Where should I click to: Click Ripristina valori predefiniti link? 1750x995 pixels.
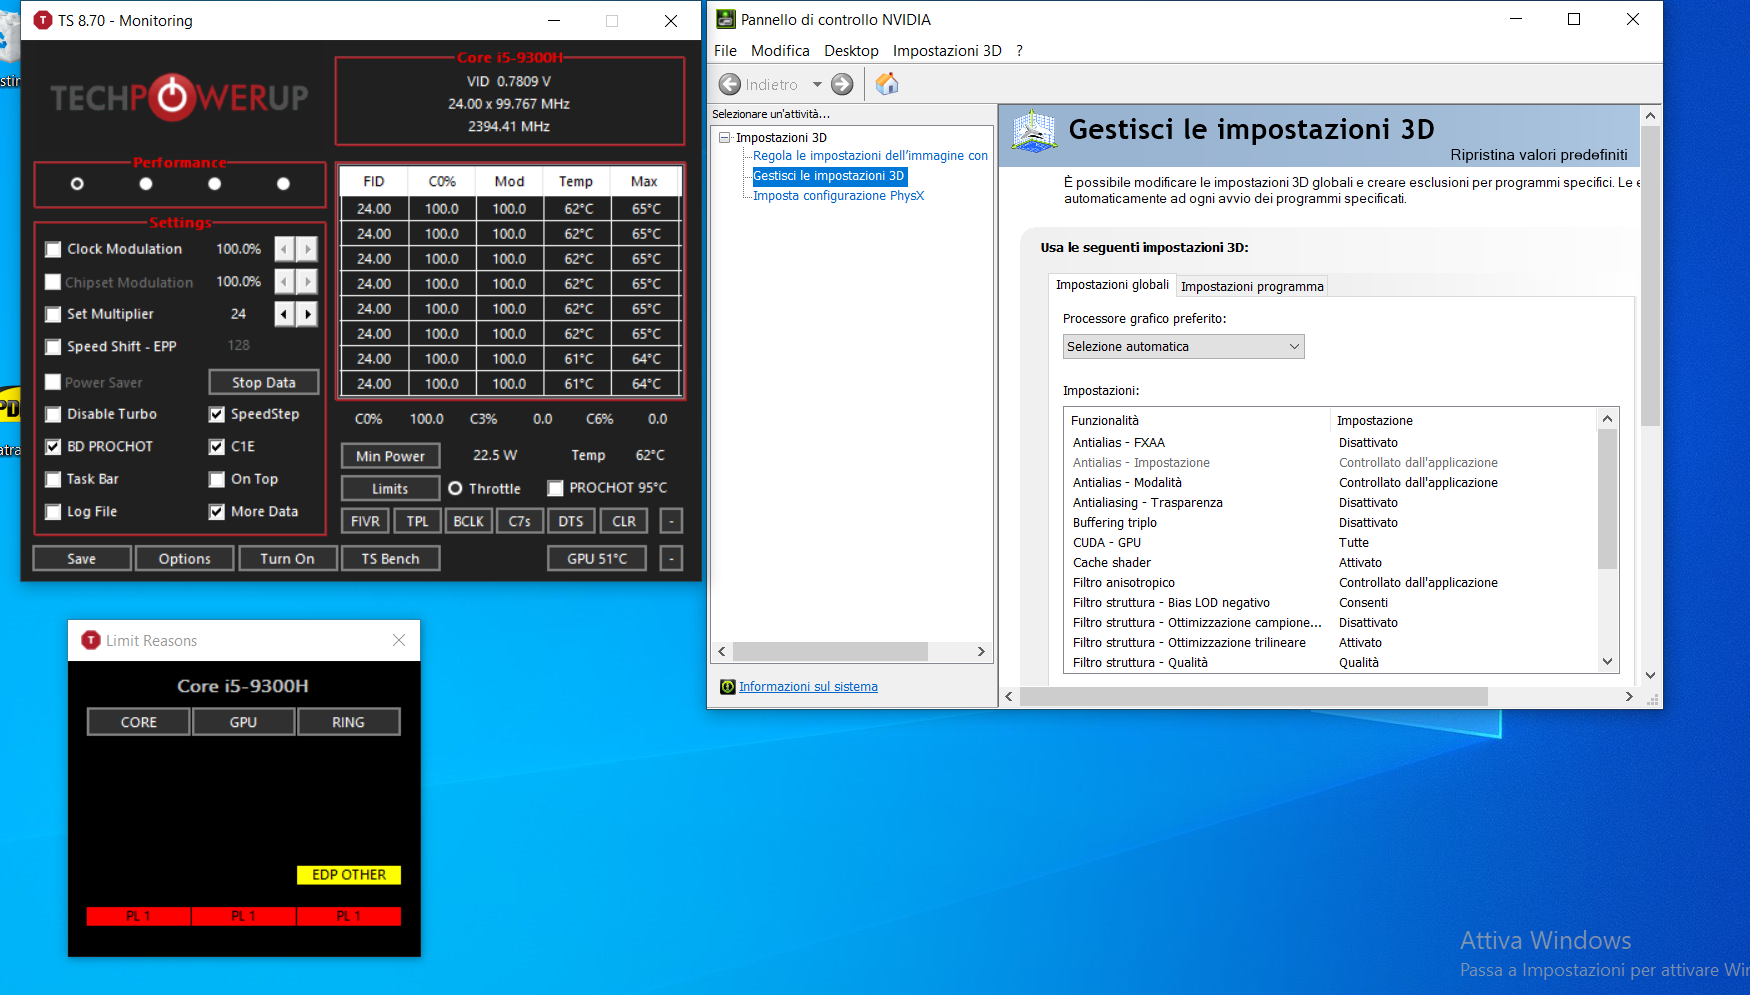tap(1538, 155)
